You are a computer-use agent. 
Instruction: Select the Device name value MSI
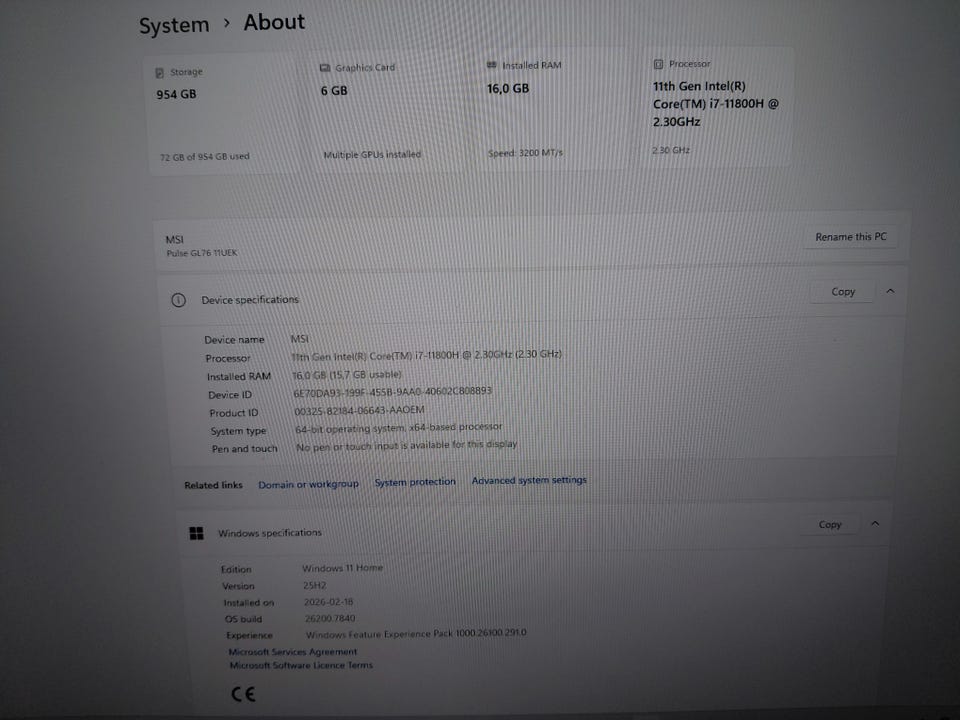[300, 339]
